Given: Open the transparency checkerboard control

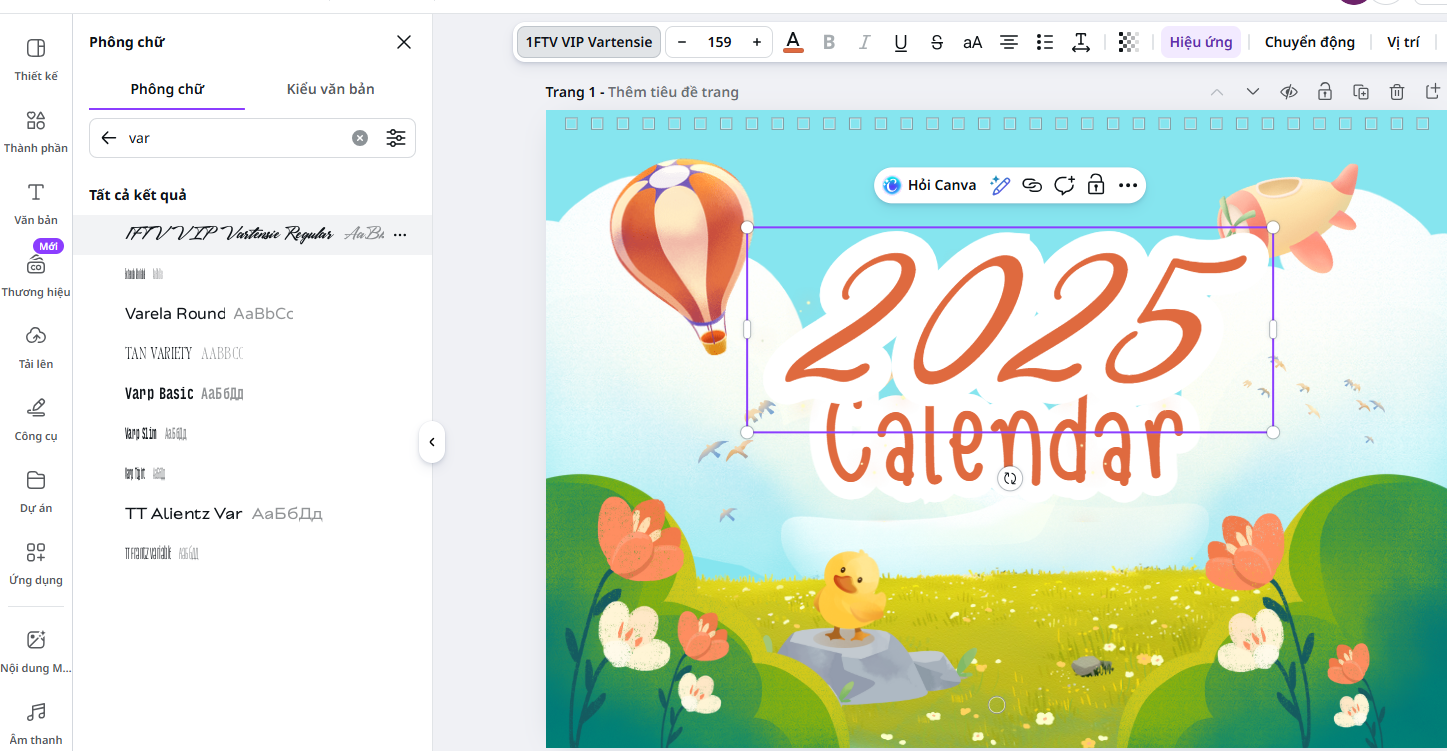Looking at the screenshot, I should pyautogui.click(x=1128, y=42).
